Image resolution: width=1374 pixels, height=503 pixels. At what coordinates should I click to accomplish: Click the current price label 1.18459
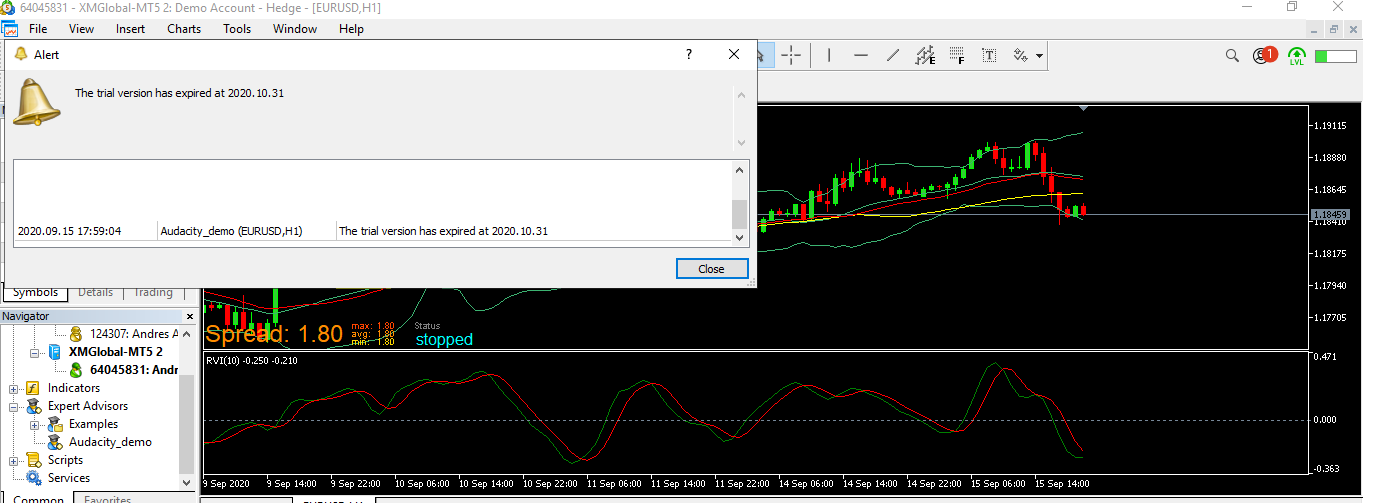[1330, 214]
